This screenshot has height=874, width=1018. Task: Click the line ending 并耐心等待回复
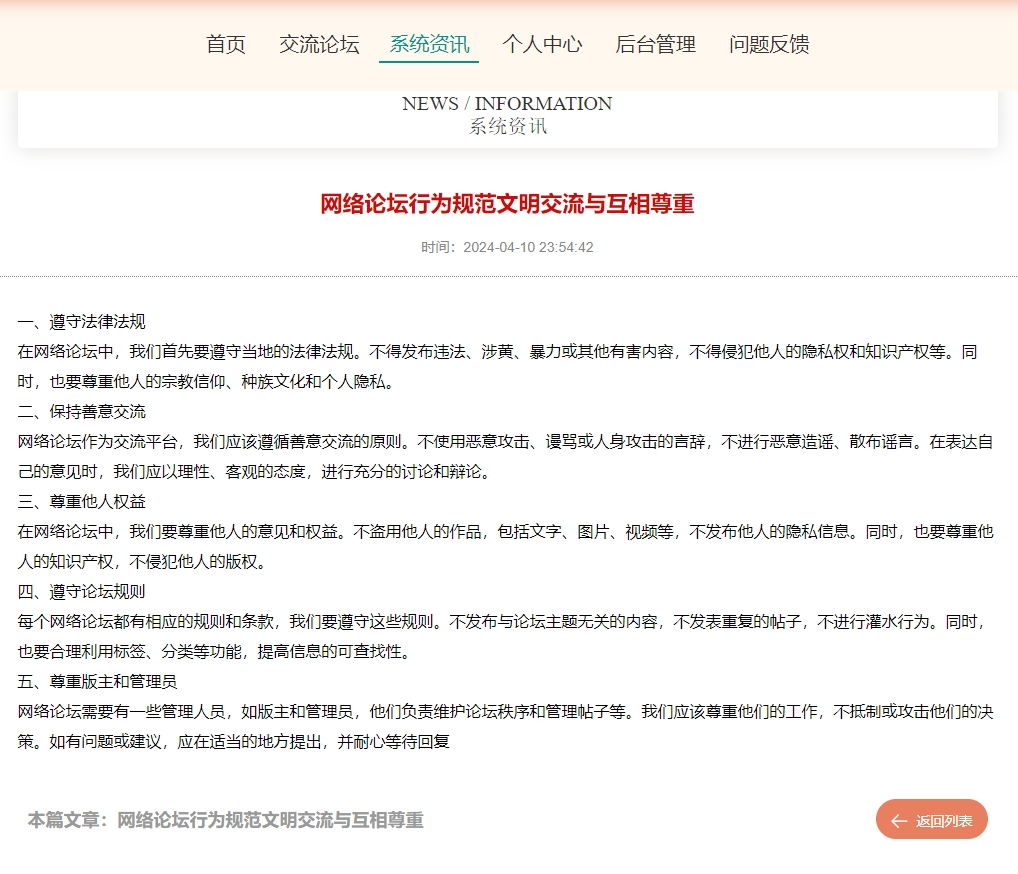[x=234, y=742]
